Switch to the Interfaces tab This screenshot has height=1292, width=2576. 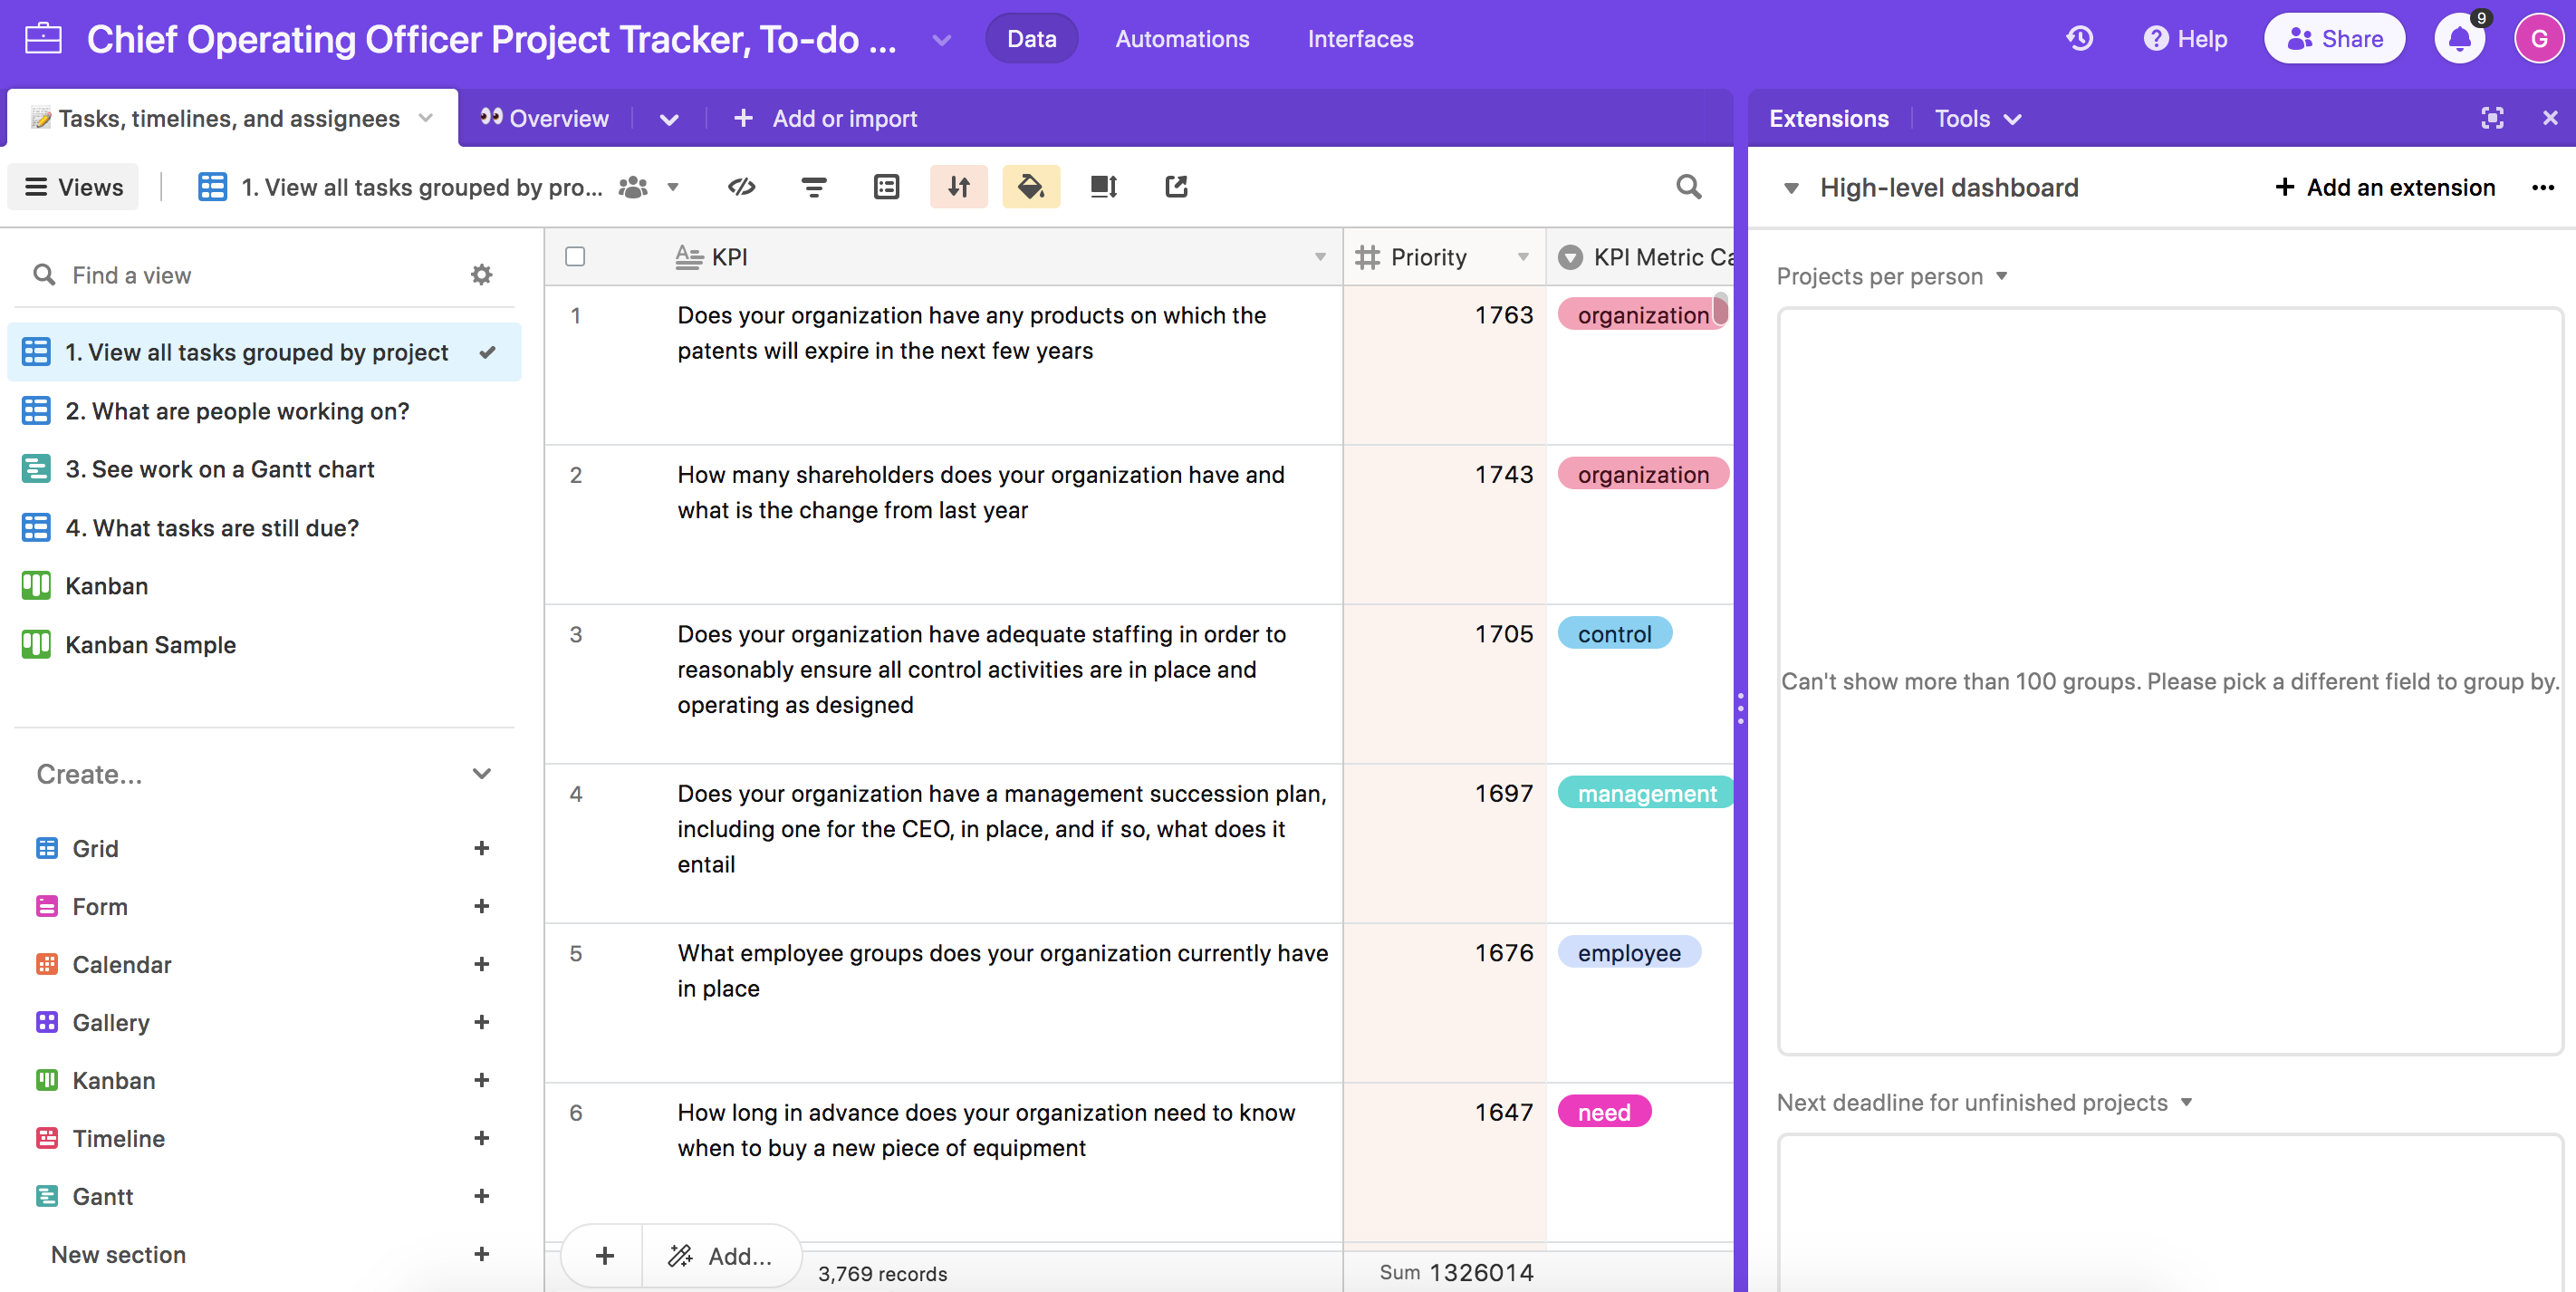coord(1360,39)
